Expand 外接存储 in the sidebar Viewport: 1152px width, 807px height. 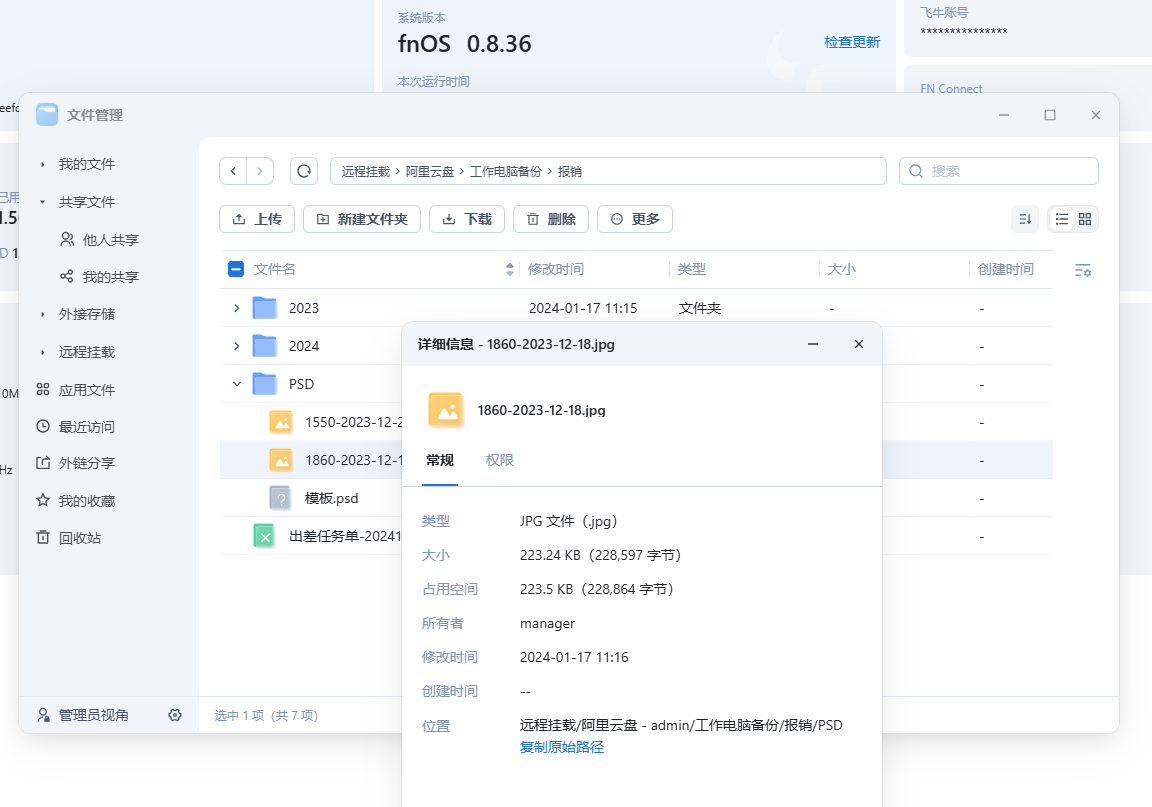pyautogui.click(x=43, y=315)
